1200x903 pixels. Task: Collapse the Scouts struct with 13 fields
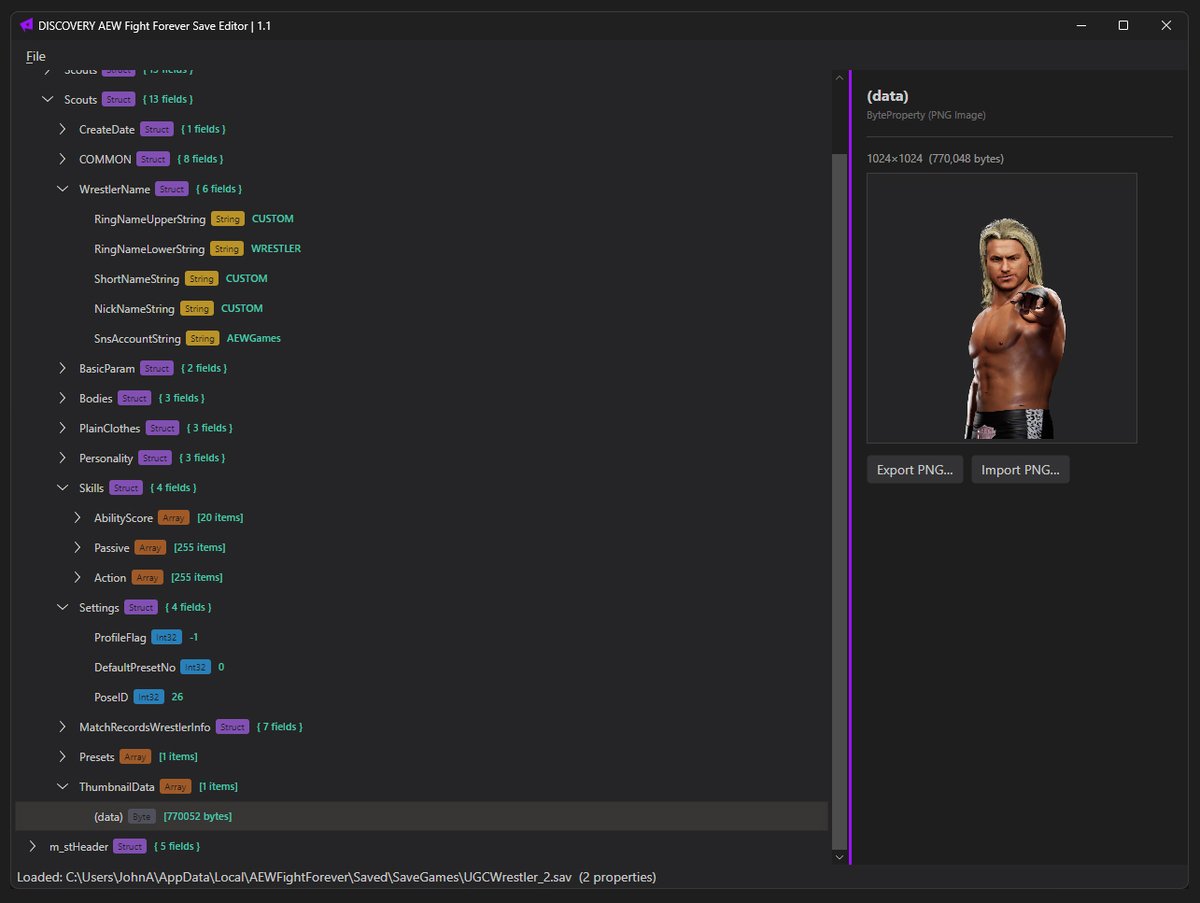(x=47, y=100)
